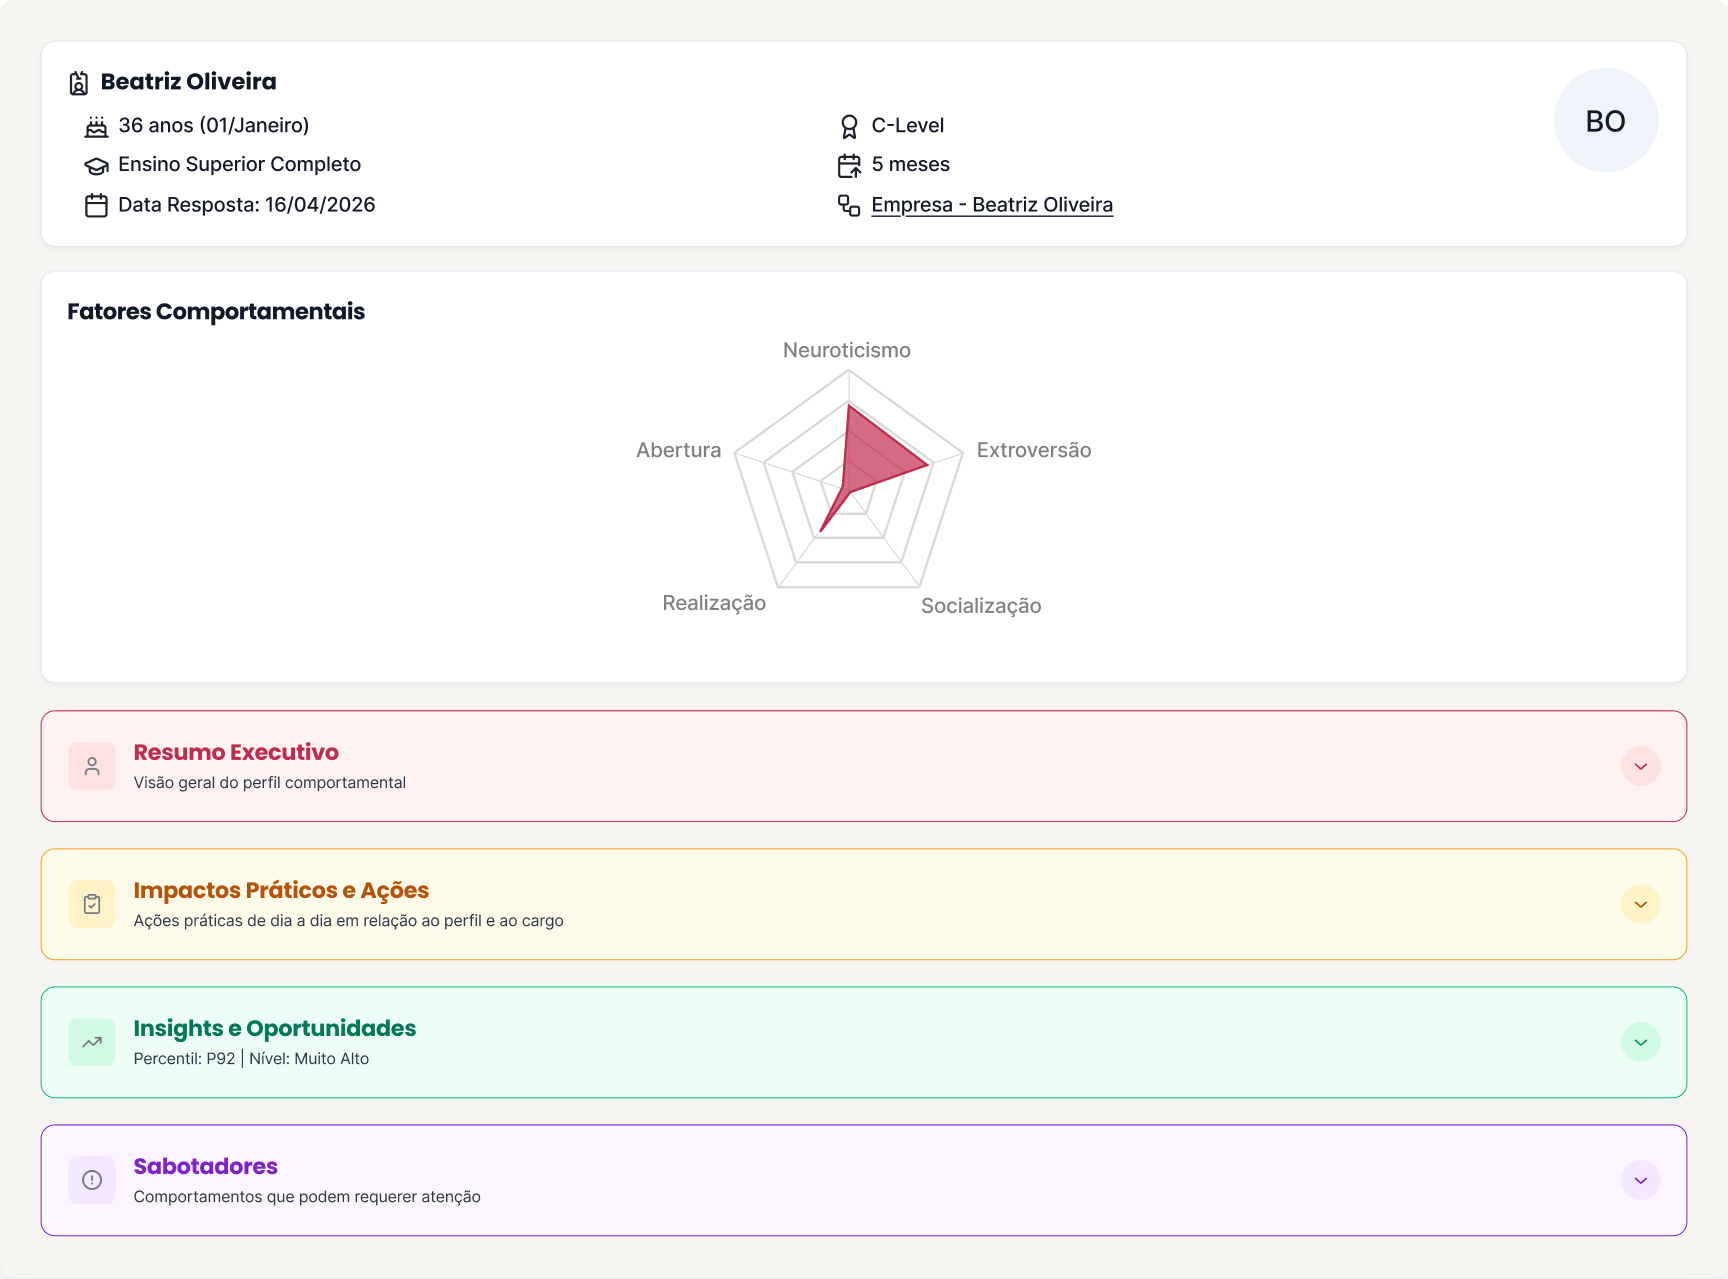This screenshot has height=1279, width=1728.
Task: Click the Beatriz Oliveira name heading
Action: tap(189, 82)
